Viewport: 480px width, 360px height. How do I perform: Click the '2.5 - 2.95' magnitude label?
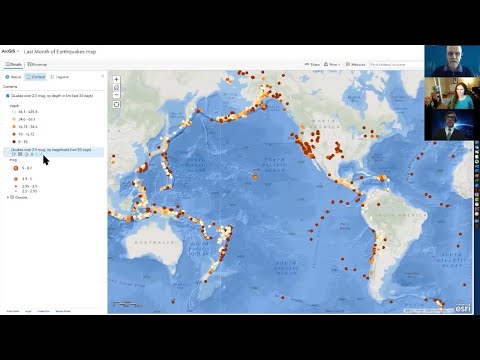click(30, 191)
